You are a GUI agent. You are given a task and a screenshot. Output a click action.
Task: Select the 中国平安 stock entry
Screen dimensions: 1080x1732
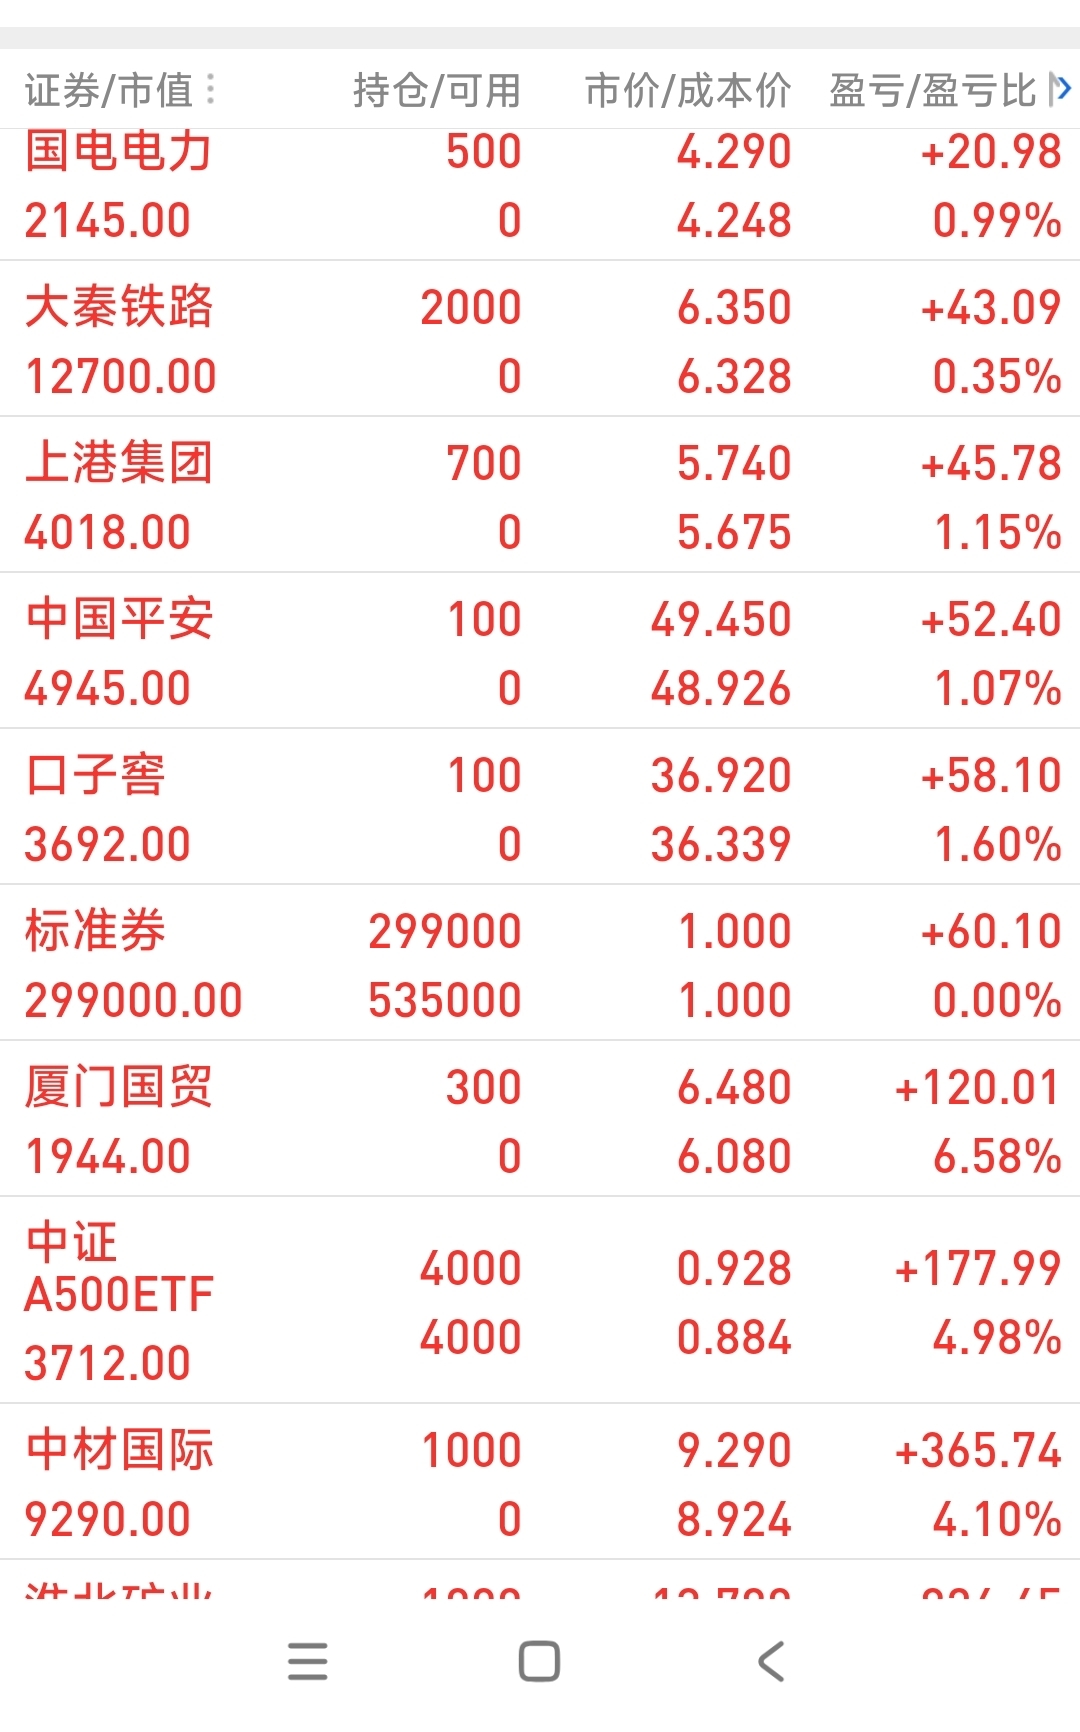[119, 619]
